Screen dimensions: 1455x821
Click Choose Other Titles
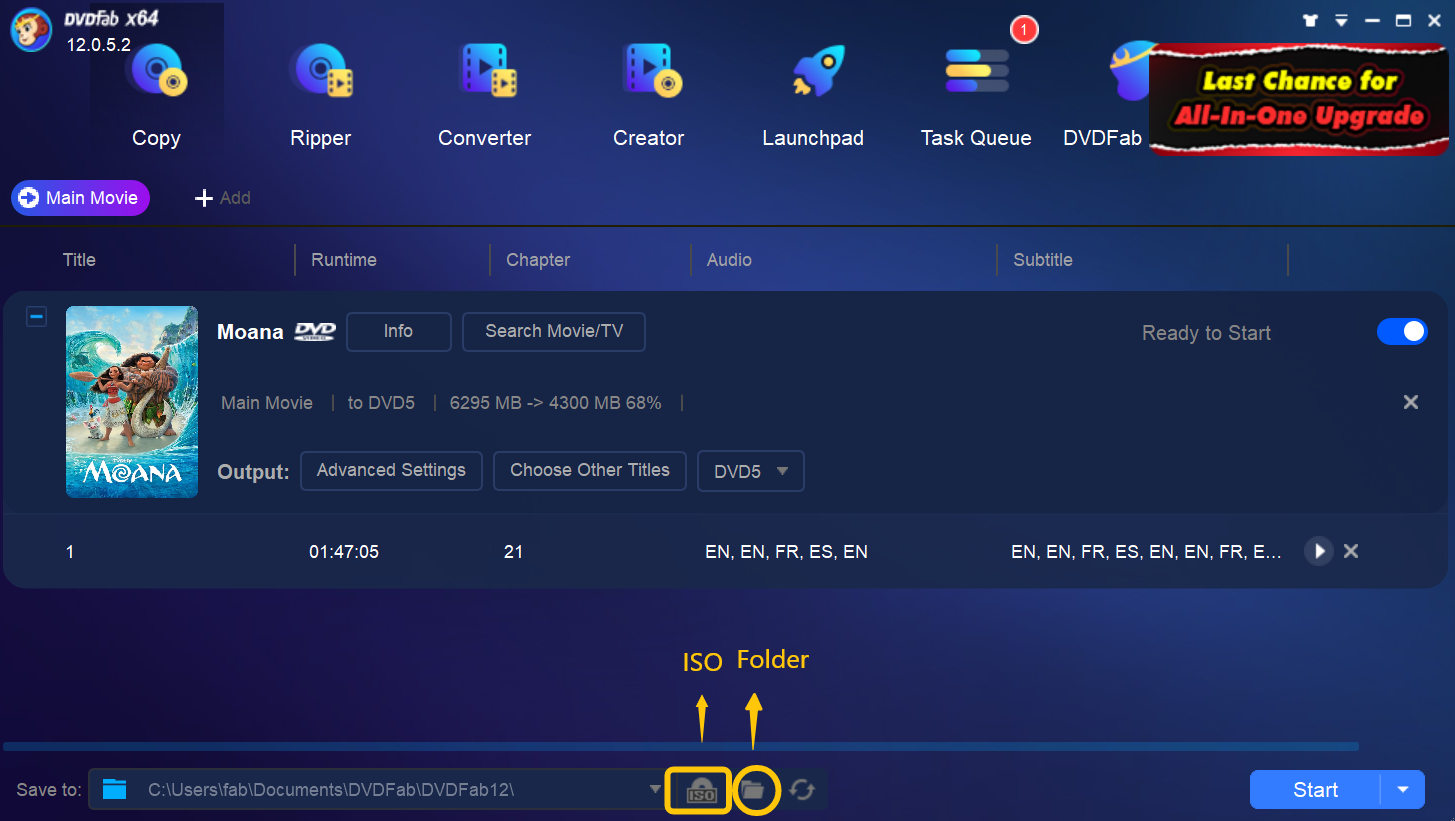tap(590, 471)
